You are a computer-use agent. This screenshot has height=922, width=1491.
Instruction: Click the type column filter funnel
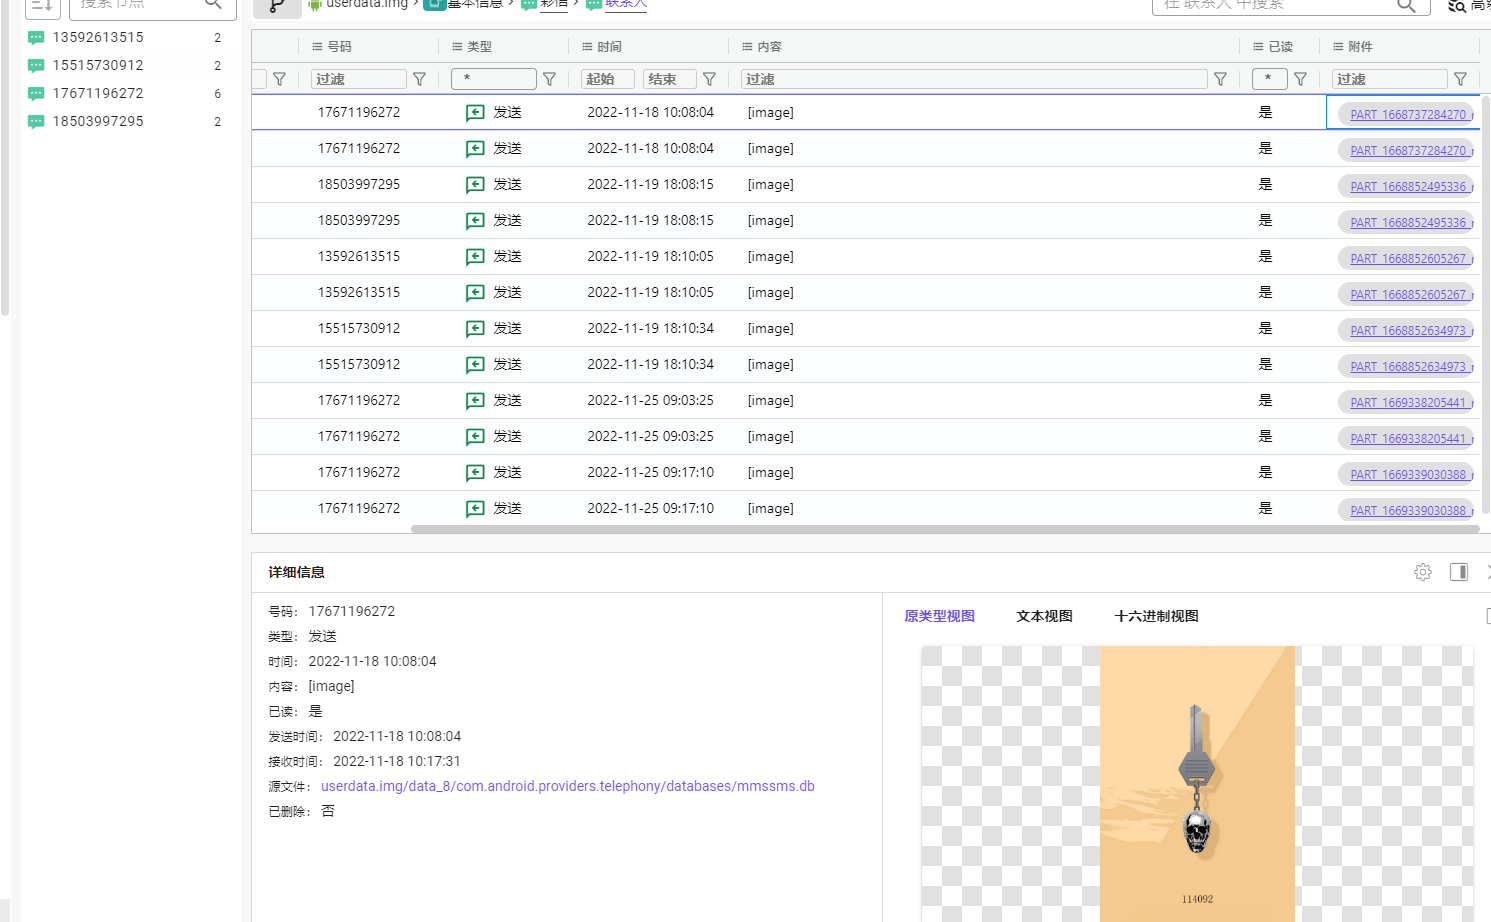[550, 79]
